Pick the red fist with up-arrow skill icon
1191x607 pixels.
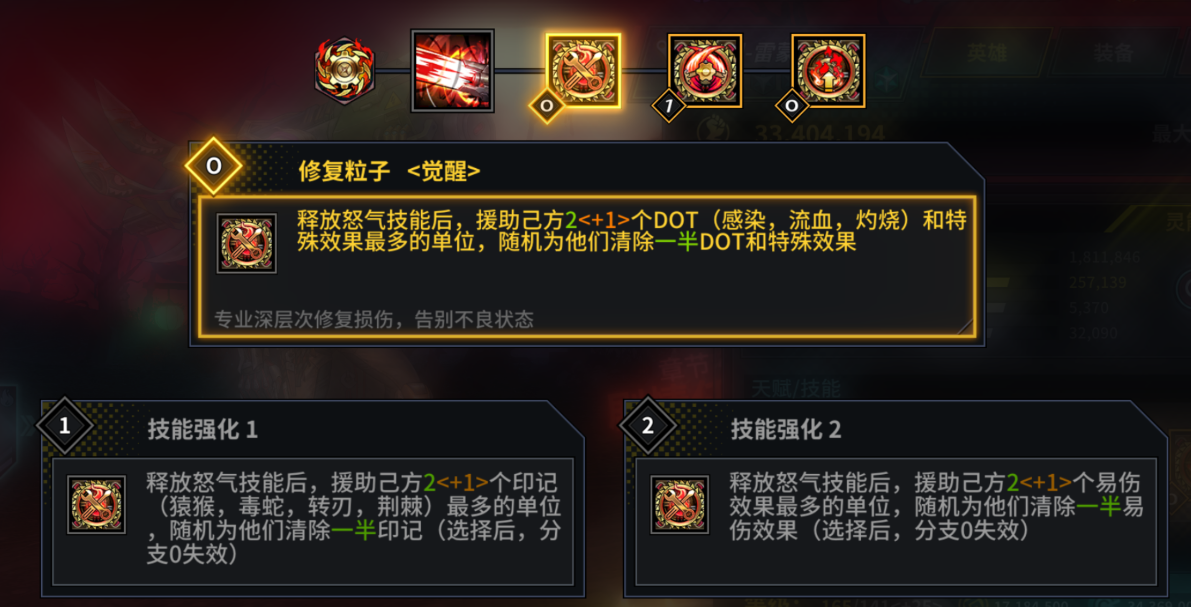pos(828,71)
